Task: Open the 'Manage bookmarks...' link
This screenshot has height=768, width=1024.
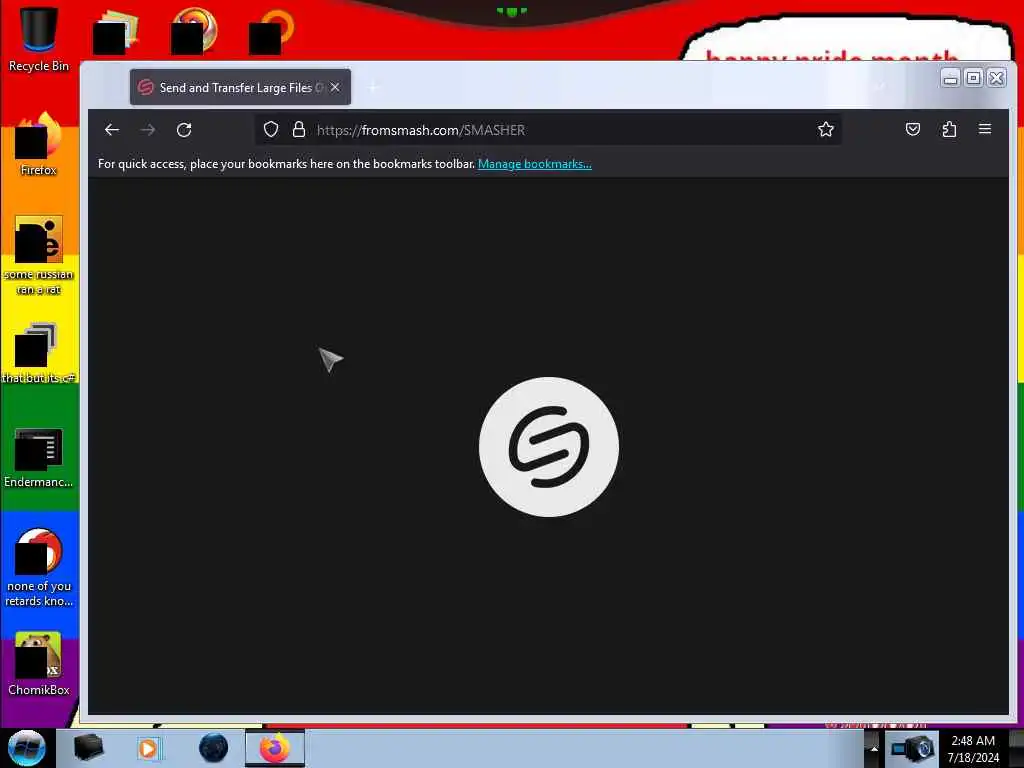Action: click(x=535, y=164)
